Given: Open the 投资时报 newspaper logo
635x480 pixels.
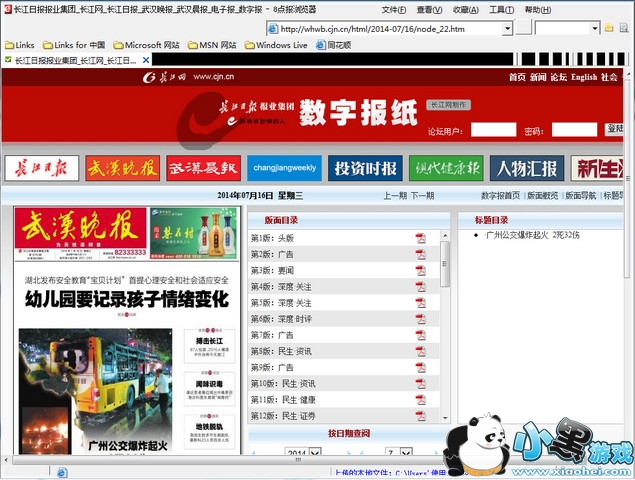Looking at the screenshot, I should 365,168.
